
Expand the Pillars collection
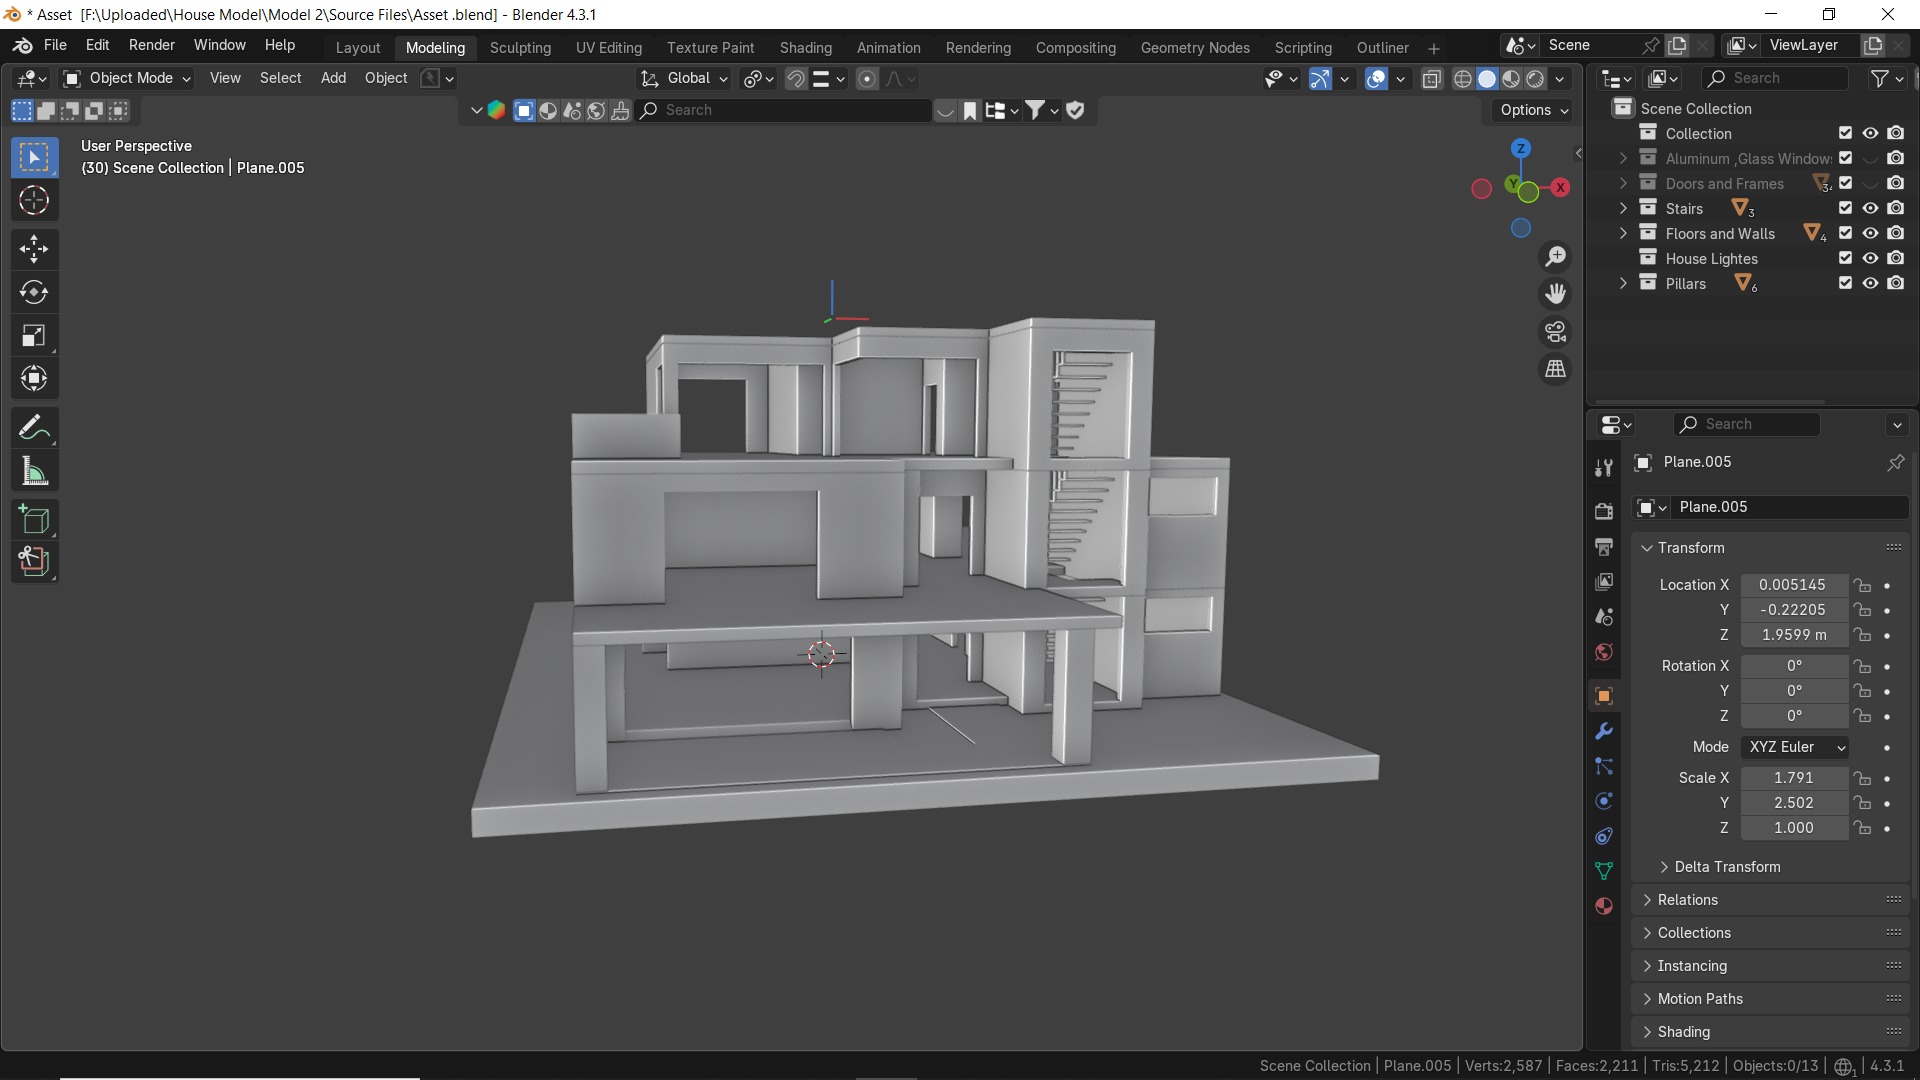coord(1623,283)
